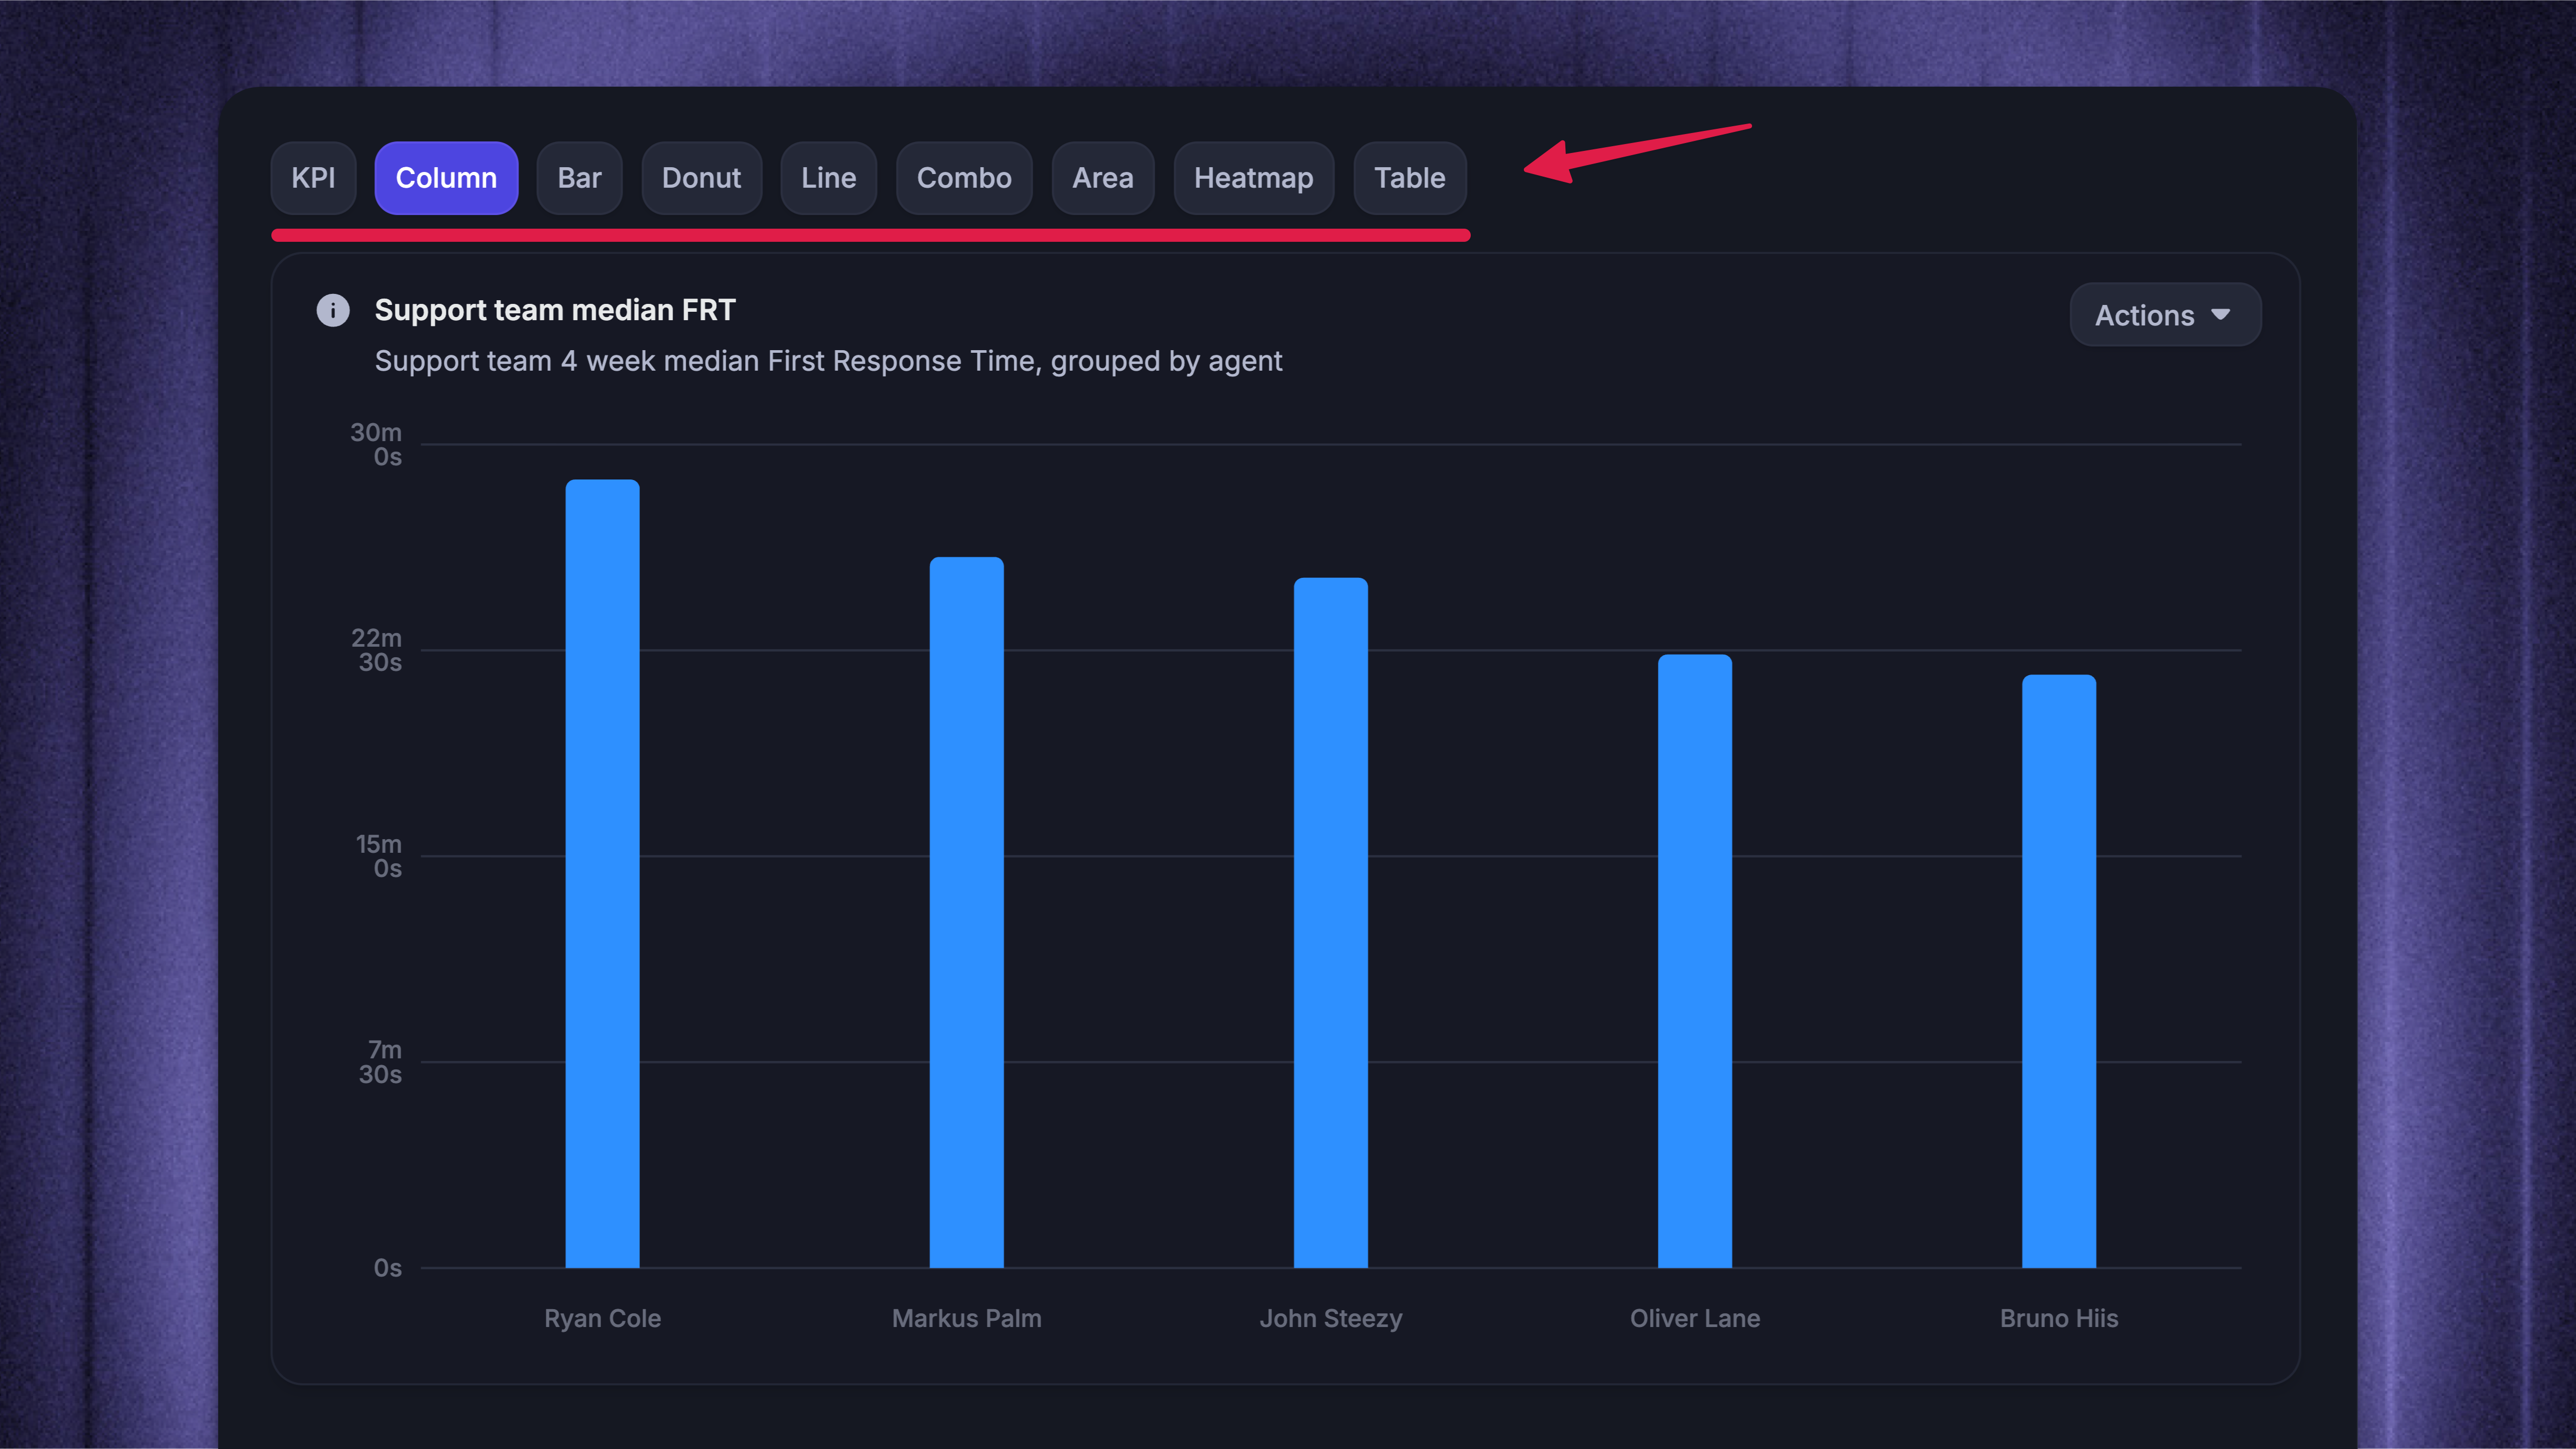Switch to the Bar chart type
Screen dimensions: 2576x1449
579,178
